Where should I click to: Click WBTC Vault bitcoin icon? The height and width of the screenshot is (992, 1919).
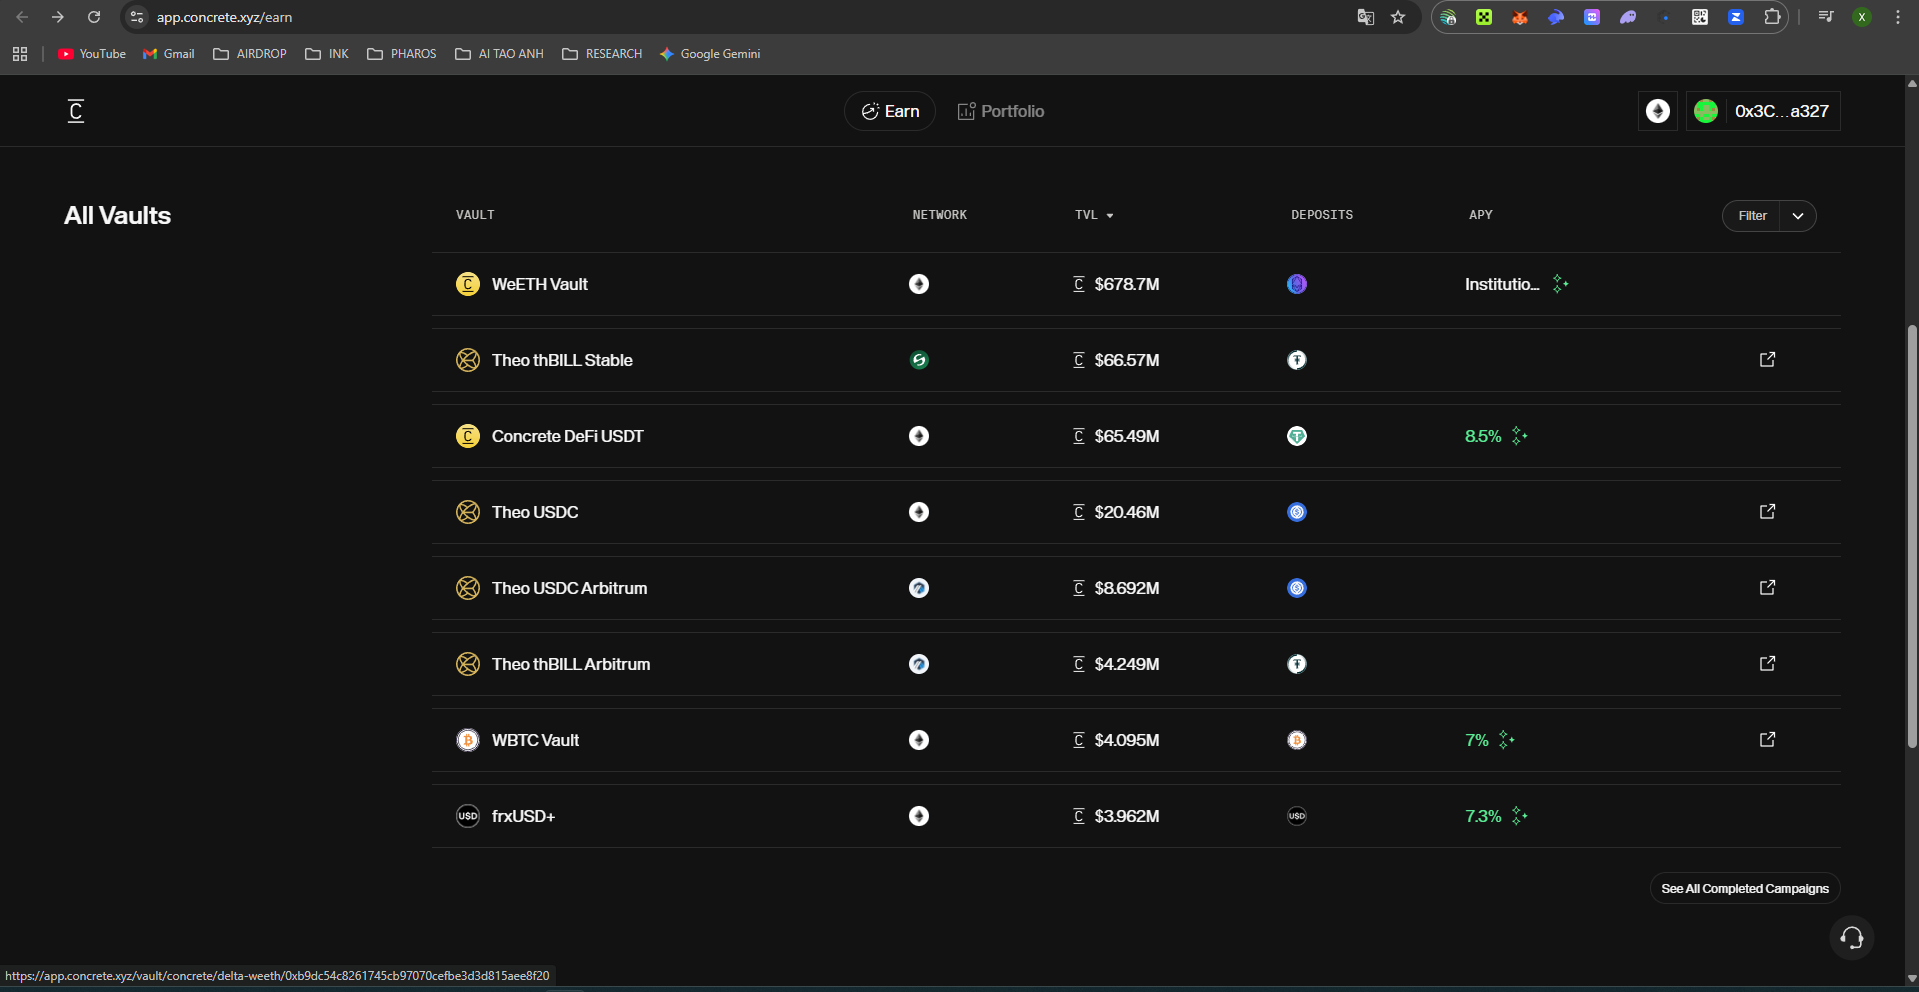468,740
